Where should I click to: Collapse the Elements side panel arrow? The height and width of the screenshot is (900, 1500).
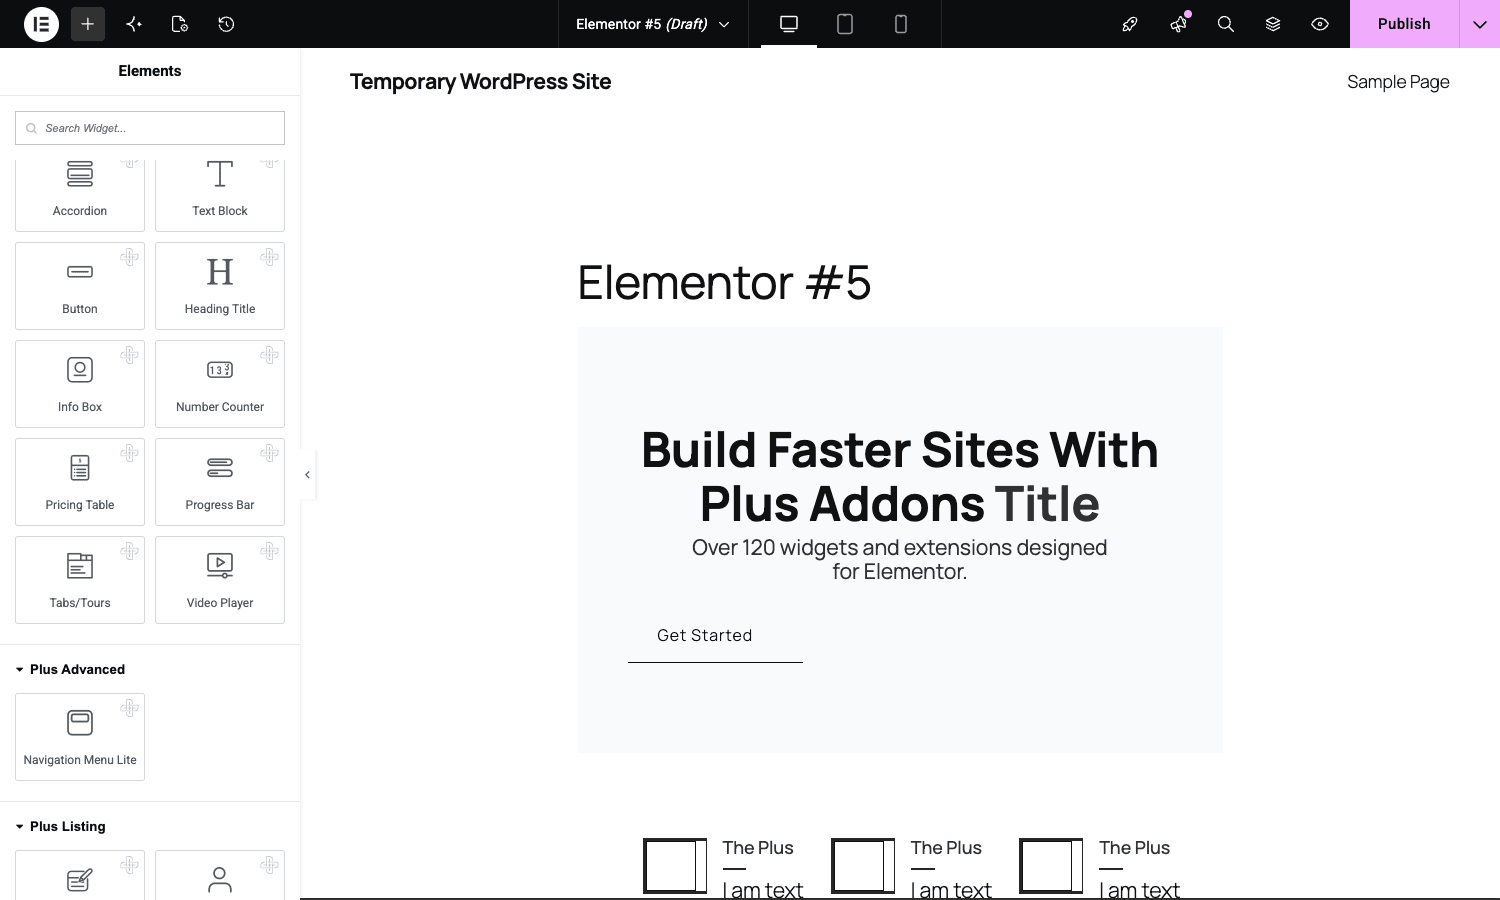308,475
